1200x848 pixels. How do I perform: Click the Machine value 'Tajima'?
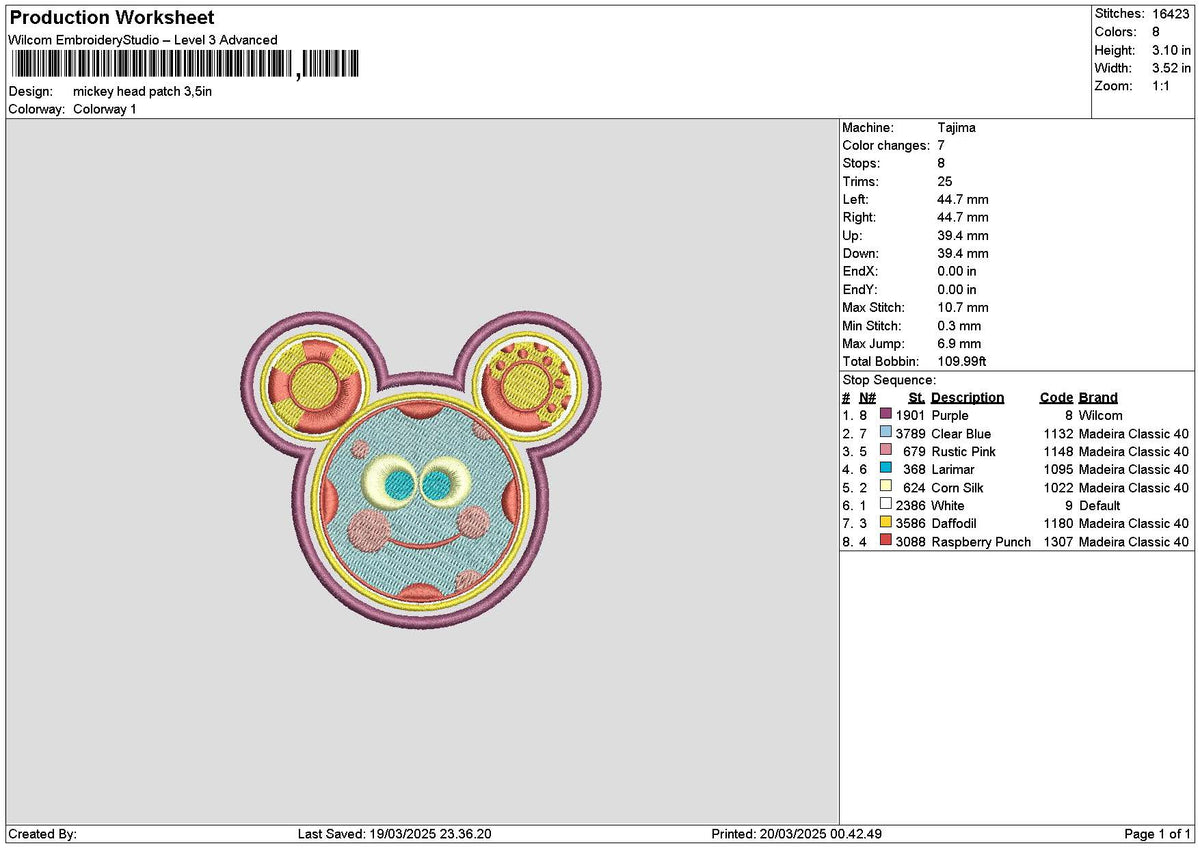coord(956,127)
